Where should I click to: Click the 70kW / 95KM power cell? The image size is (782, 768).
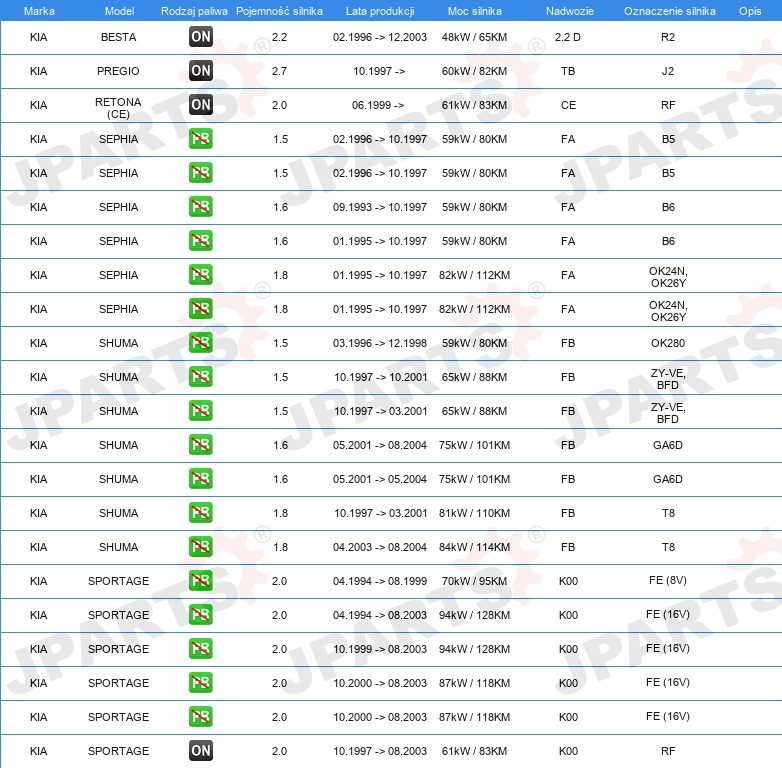coord(474,580)
